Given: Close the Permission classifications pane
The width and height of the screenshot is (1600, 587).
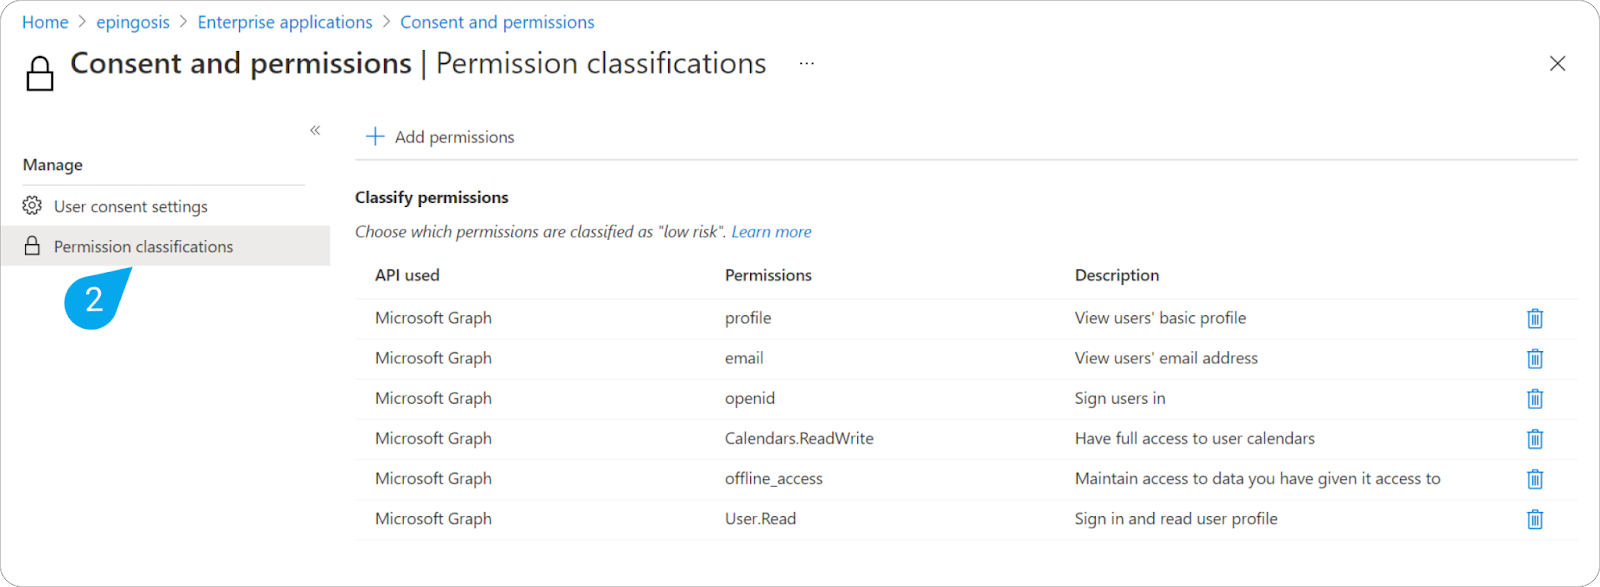Looking at the screenshot, I should pyautogui.click(x=1557, y=63).
